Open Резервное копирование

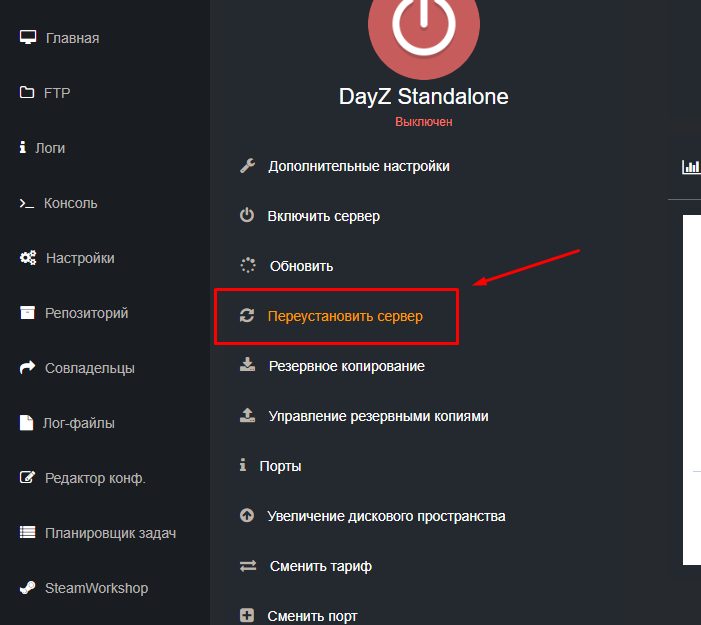click(x=346, y=366)
